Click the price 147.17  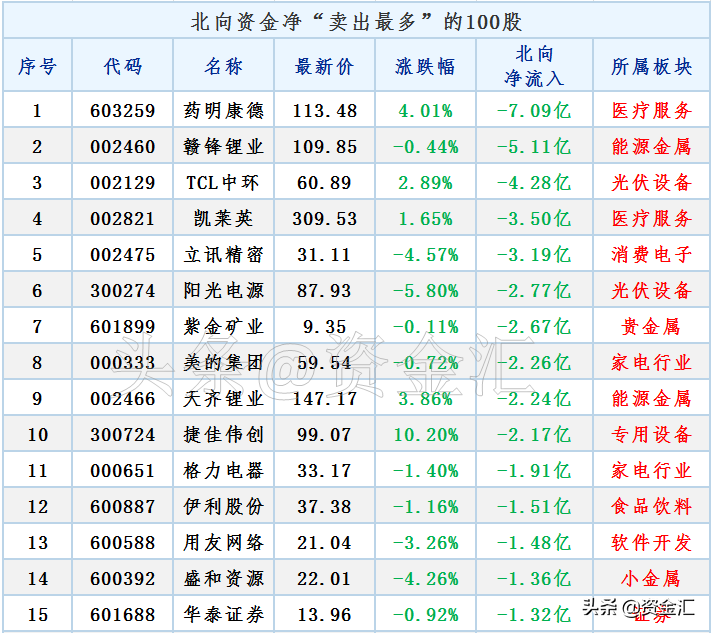tap(325, 399)
